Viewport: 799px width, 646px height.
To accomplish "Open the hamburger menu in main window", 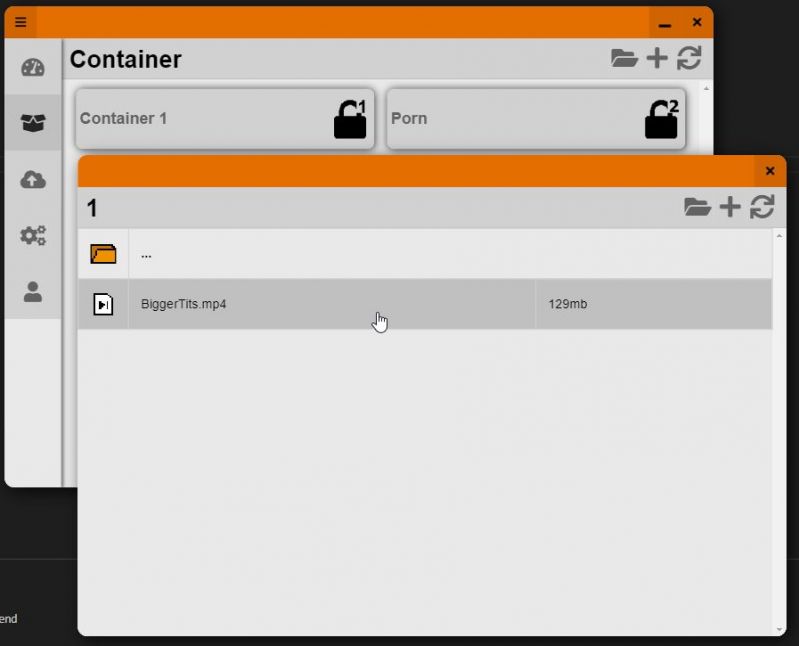I will [20, 22].
